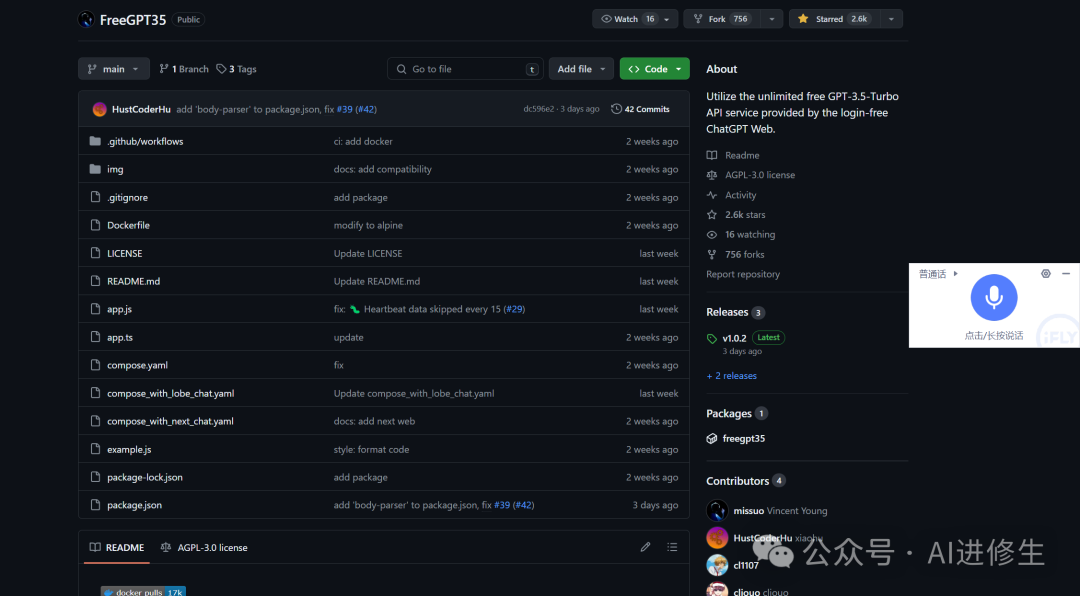Open the Dockerfile file link
The height and width of the screenshot is (596, 1080).
point(128,225)
